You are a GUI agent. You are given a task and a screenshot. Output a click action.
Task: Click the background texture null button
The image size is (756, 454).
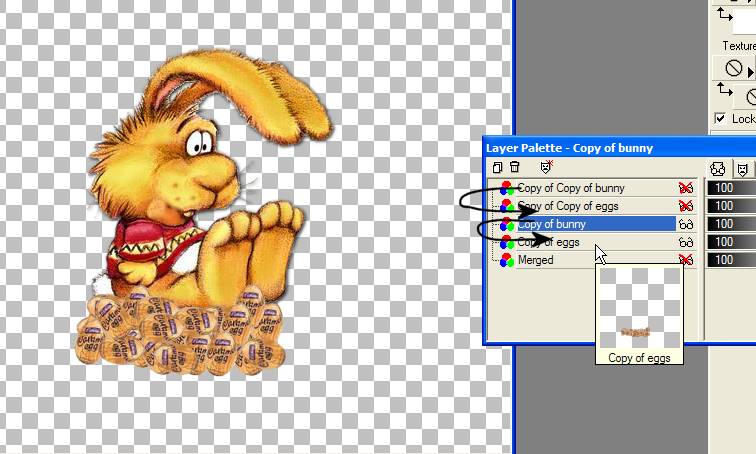click(x=750, y=96)
